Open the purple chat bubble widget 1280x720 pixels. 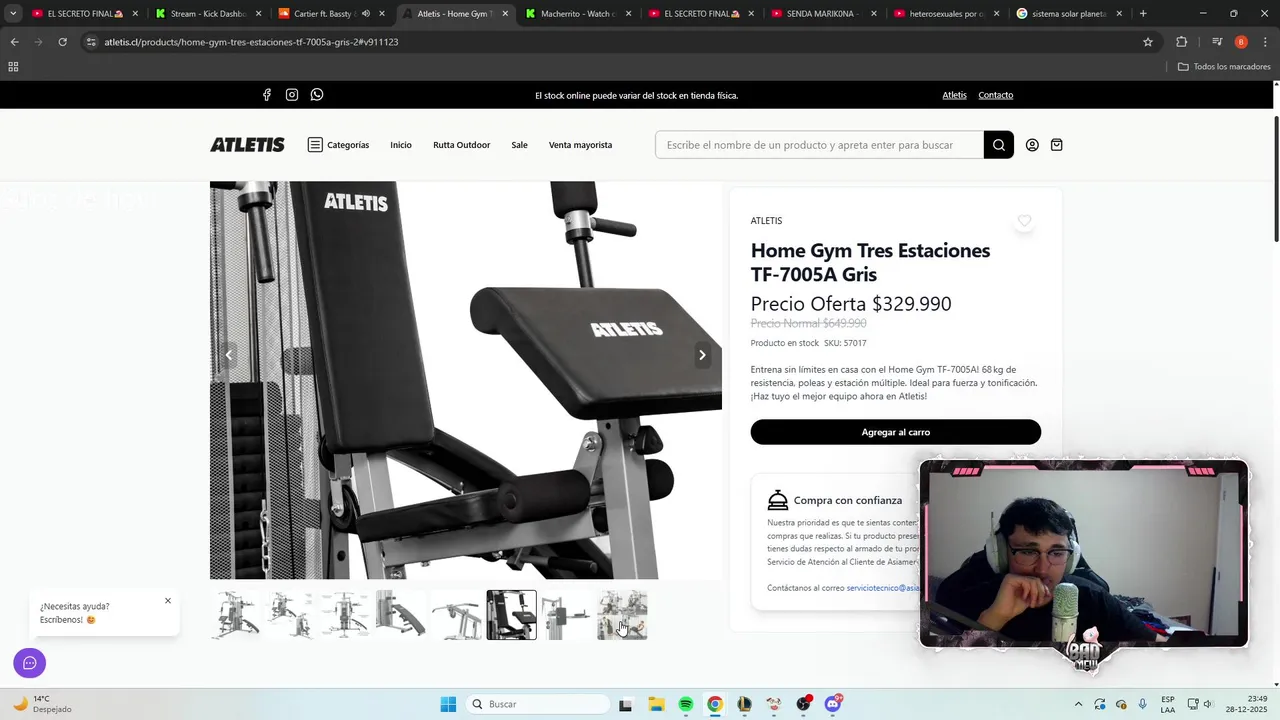30,662
